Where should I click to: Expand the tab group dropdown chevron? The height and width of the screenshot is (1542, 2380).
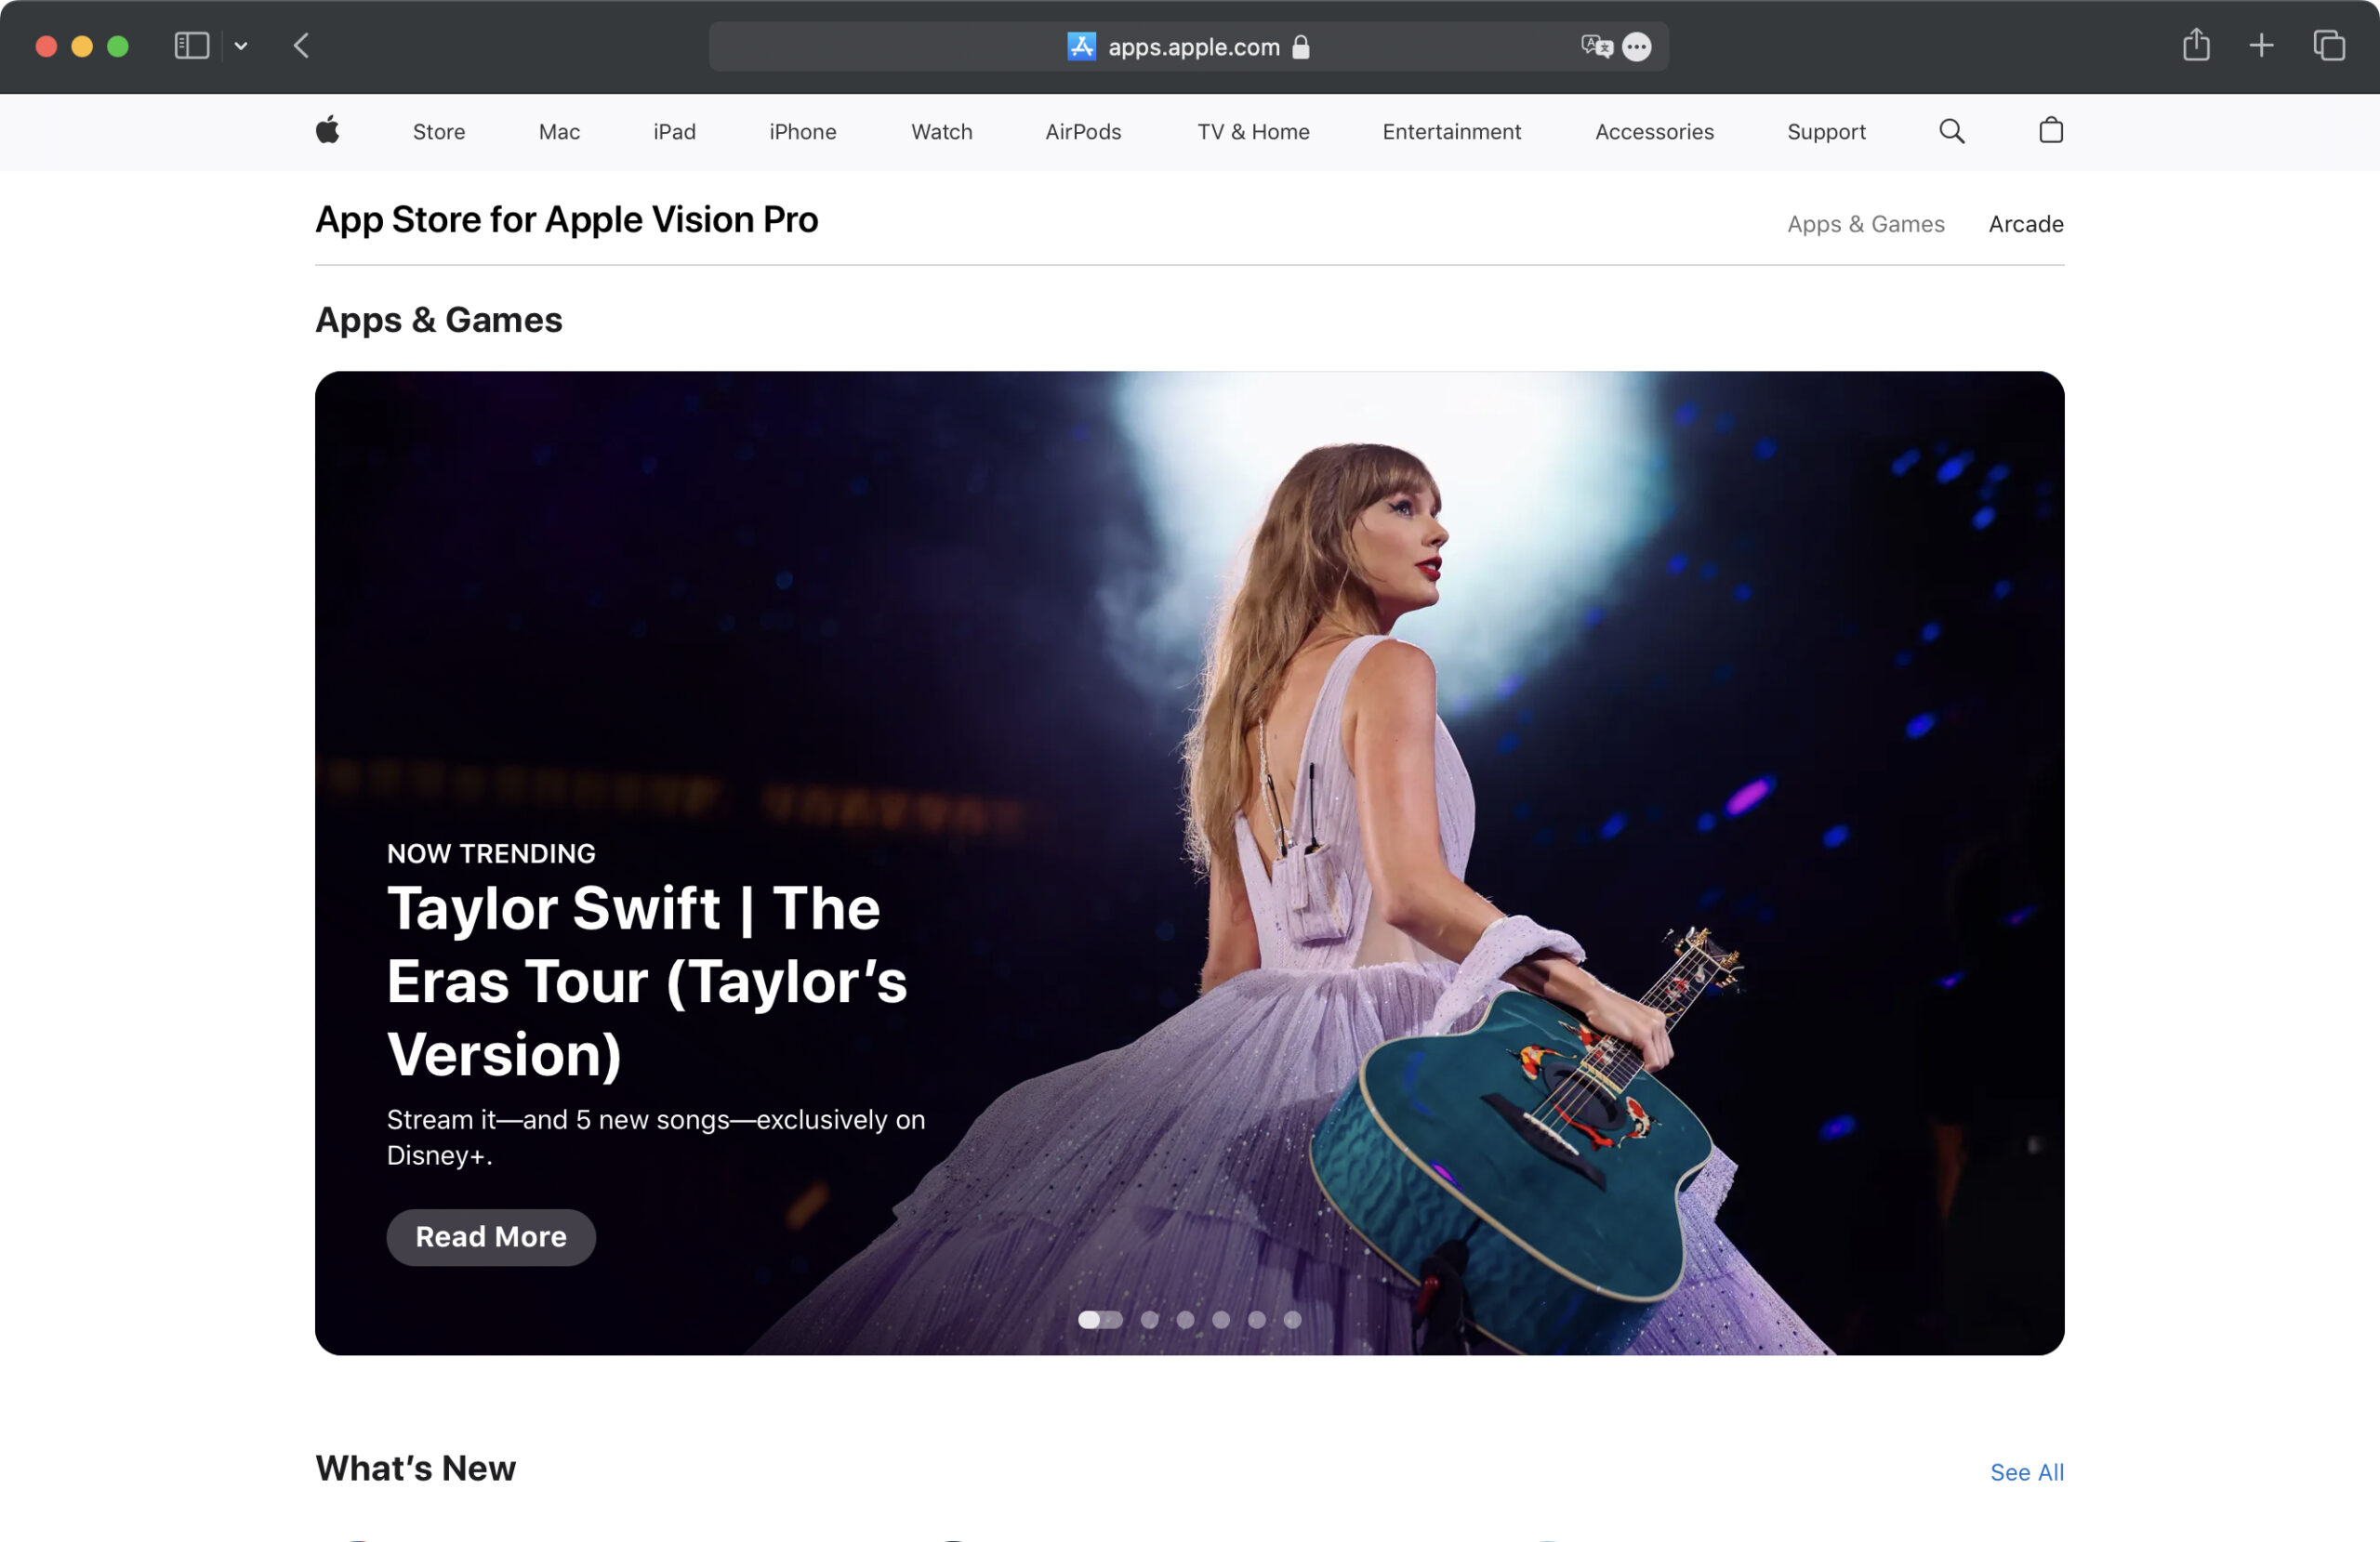click(241, 46)
